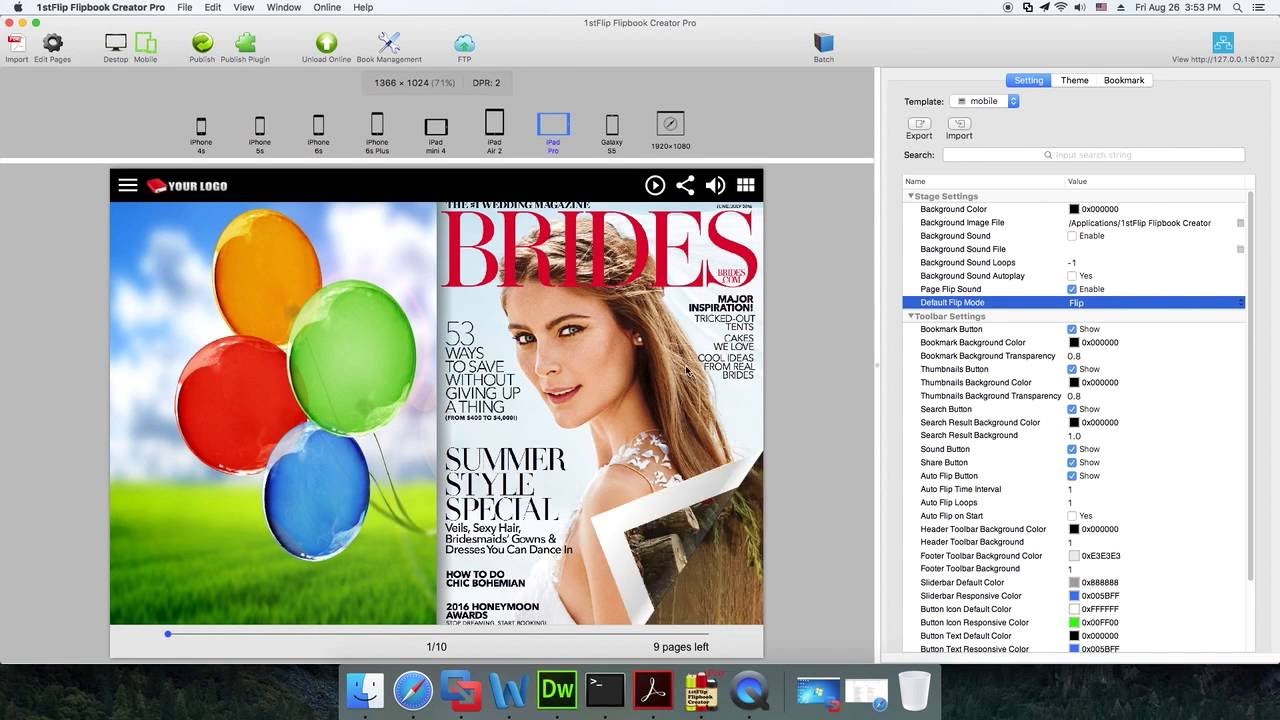The height and width of the screenshot is (720, 1280).
Task: Open the File menu
Action: 185,7
